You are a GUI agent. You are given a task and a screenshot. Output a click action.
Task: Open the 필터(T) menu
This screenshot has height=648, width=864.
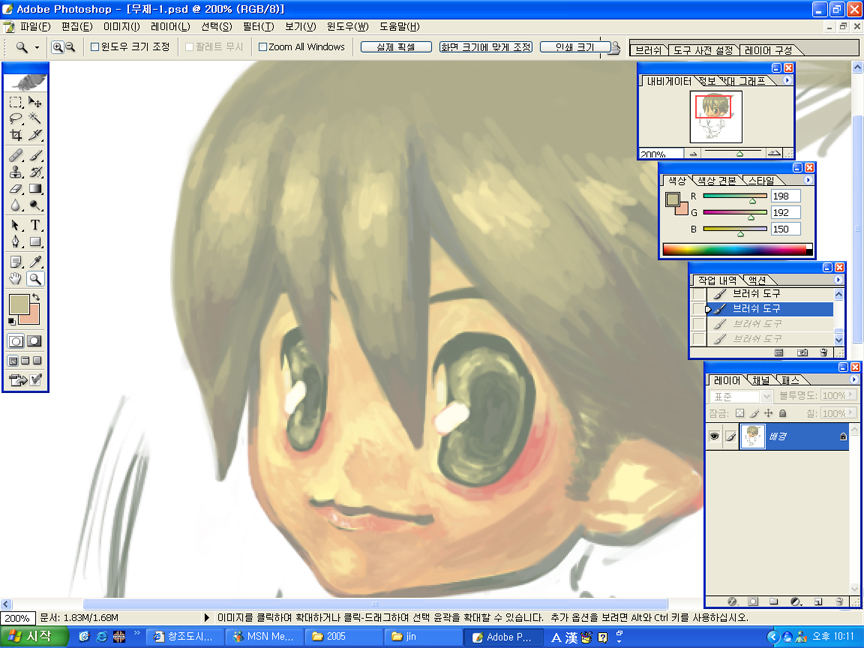258,26
